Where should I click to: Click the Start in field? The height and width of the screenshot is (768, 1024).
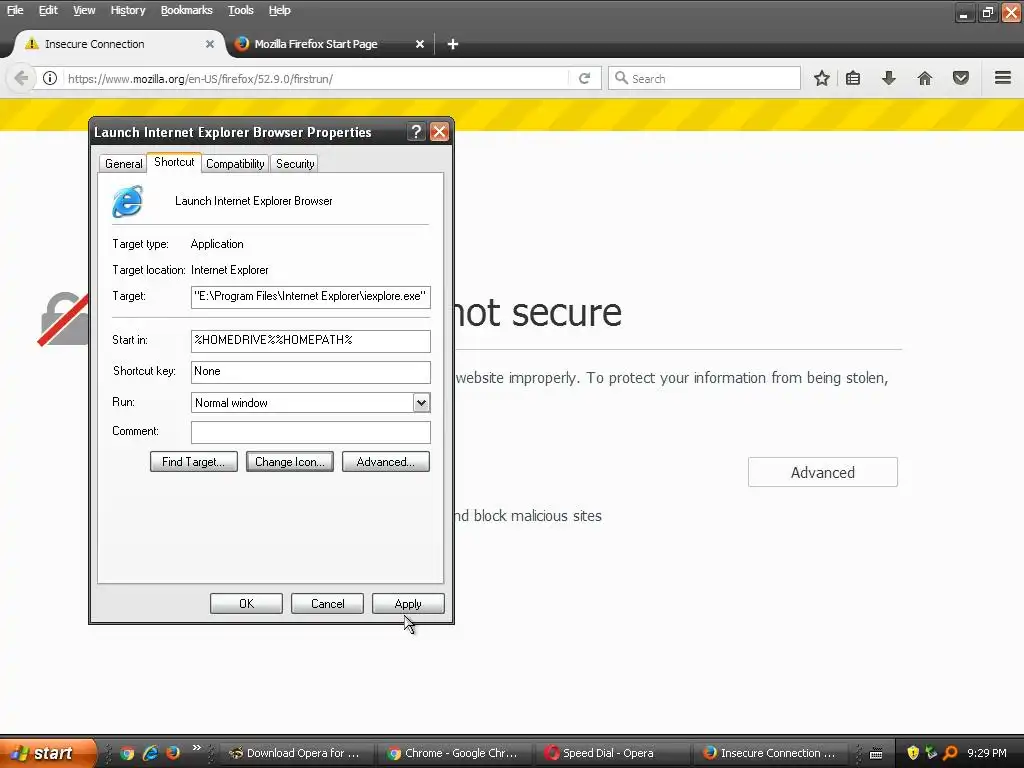pyautogui.click(x=311, y=340)
